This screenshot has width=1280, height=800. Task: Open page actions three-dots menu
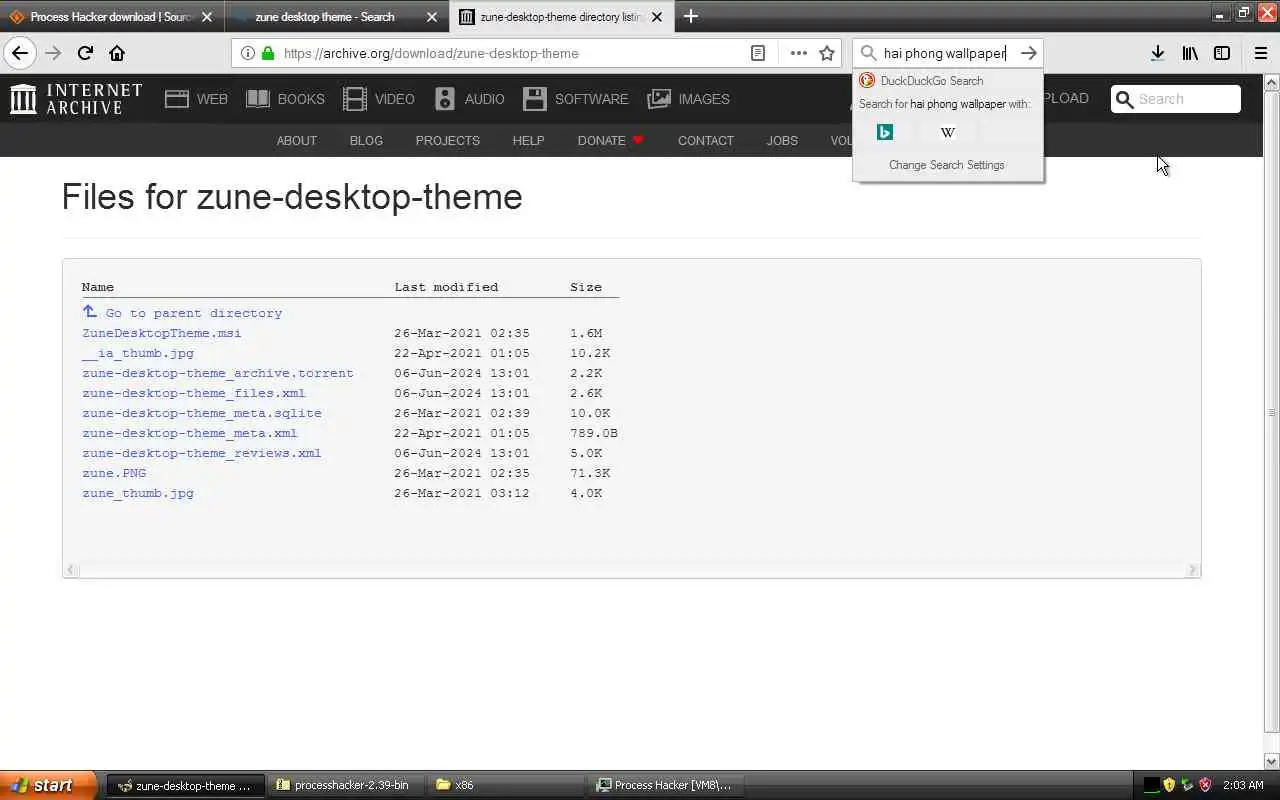coord(798,53)
